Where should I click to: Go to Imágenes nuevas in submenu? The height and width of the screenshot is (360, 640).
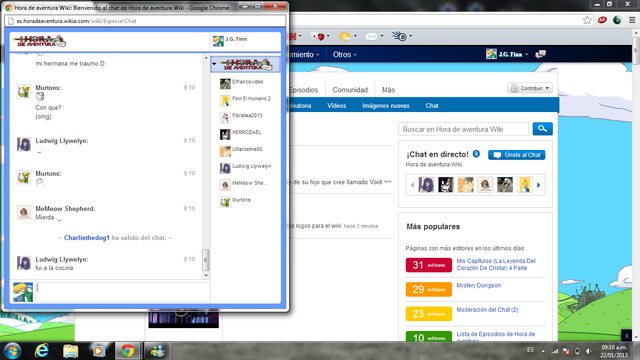(385, 106)
